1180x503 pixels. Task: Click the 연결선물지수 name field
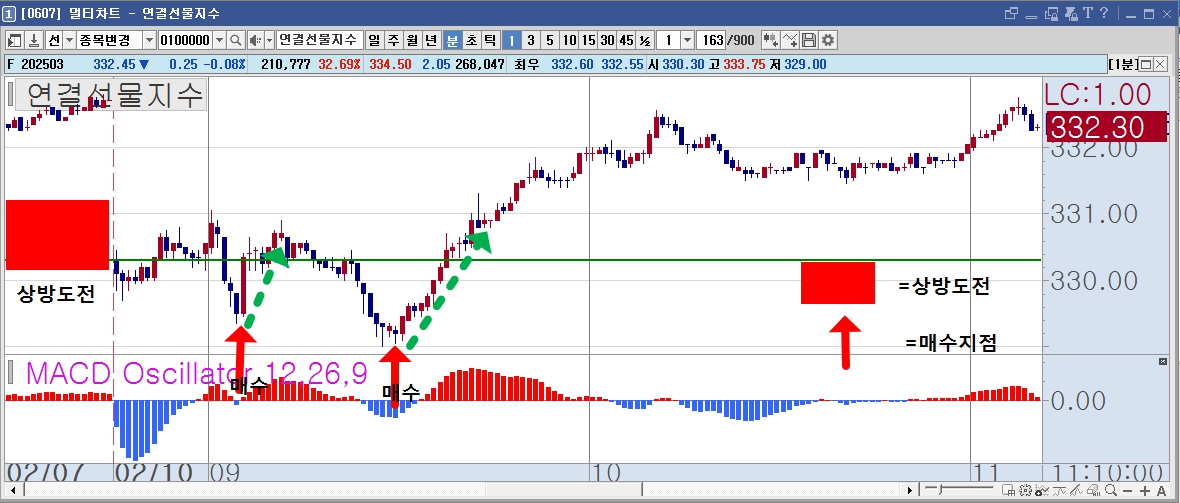(318, 40)
